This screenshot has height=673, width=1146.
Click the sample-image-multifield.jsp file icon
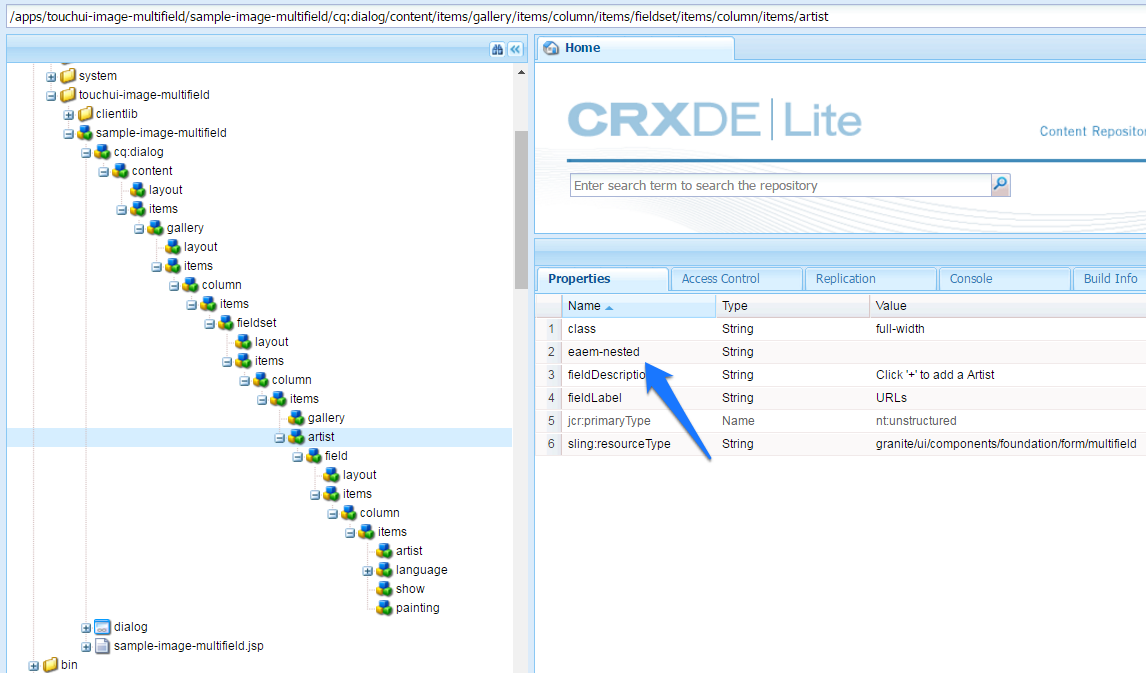point(102,645)
